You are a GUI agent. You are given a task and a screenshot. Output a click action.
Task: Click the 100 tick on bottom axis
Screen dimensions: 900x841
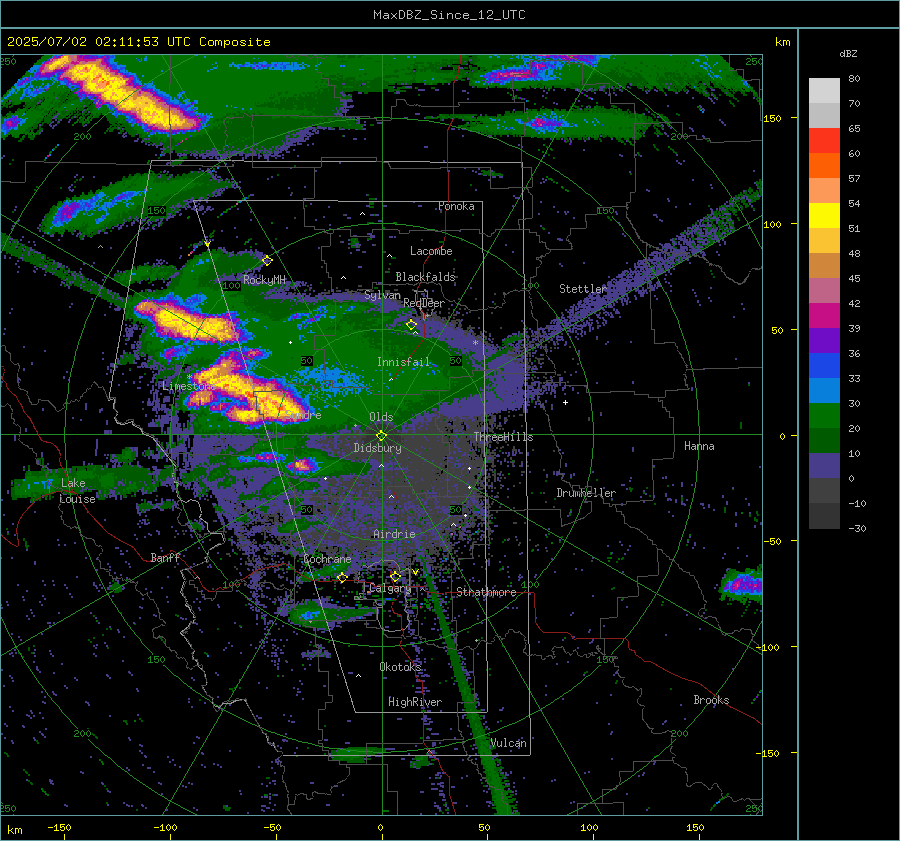click(x=589, y=828)
